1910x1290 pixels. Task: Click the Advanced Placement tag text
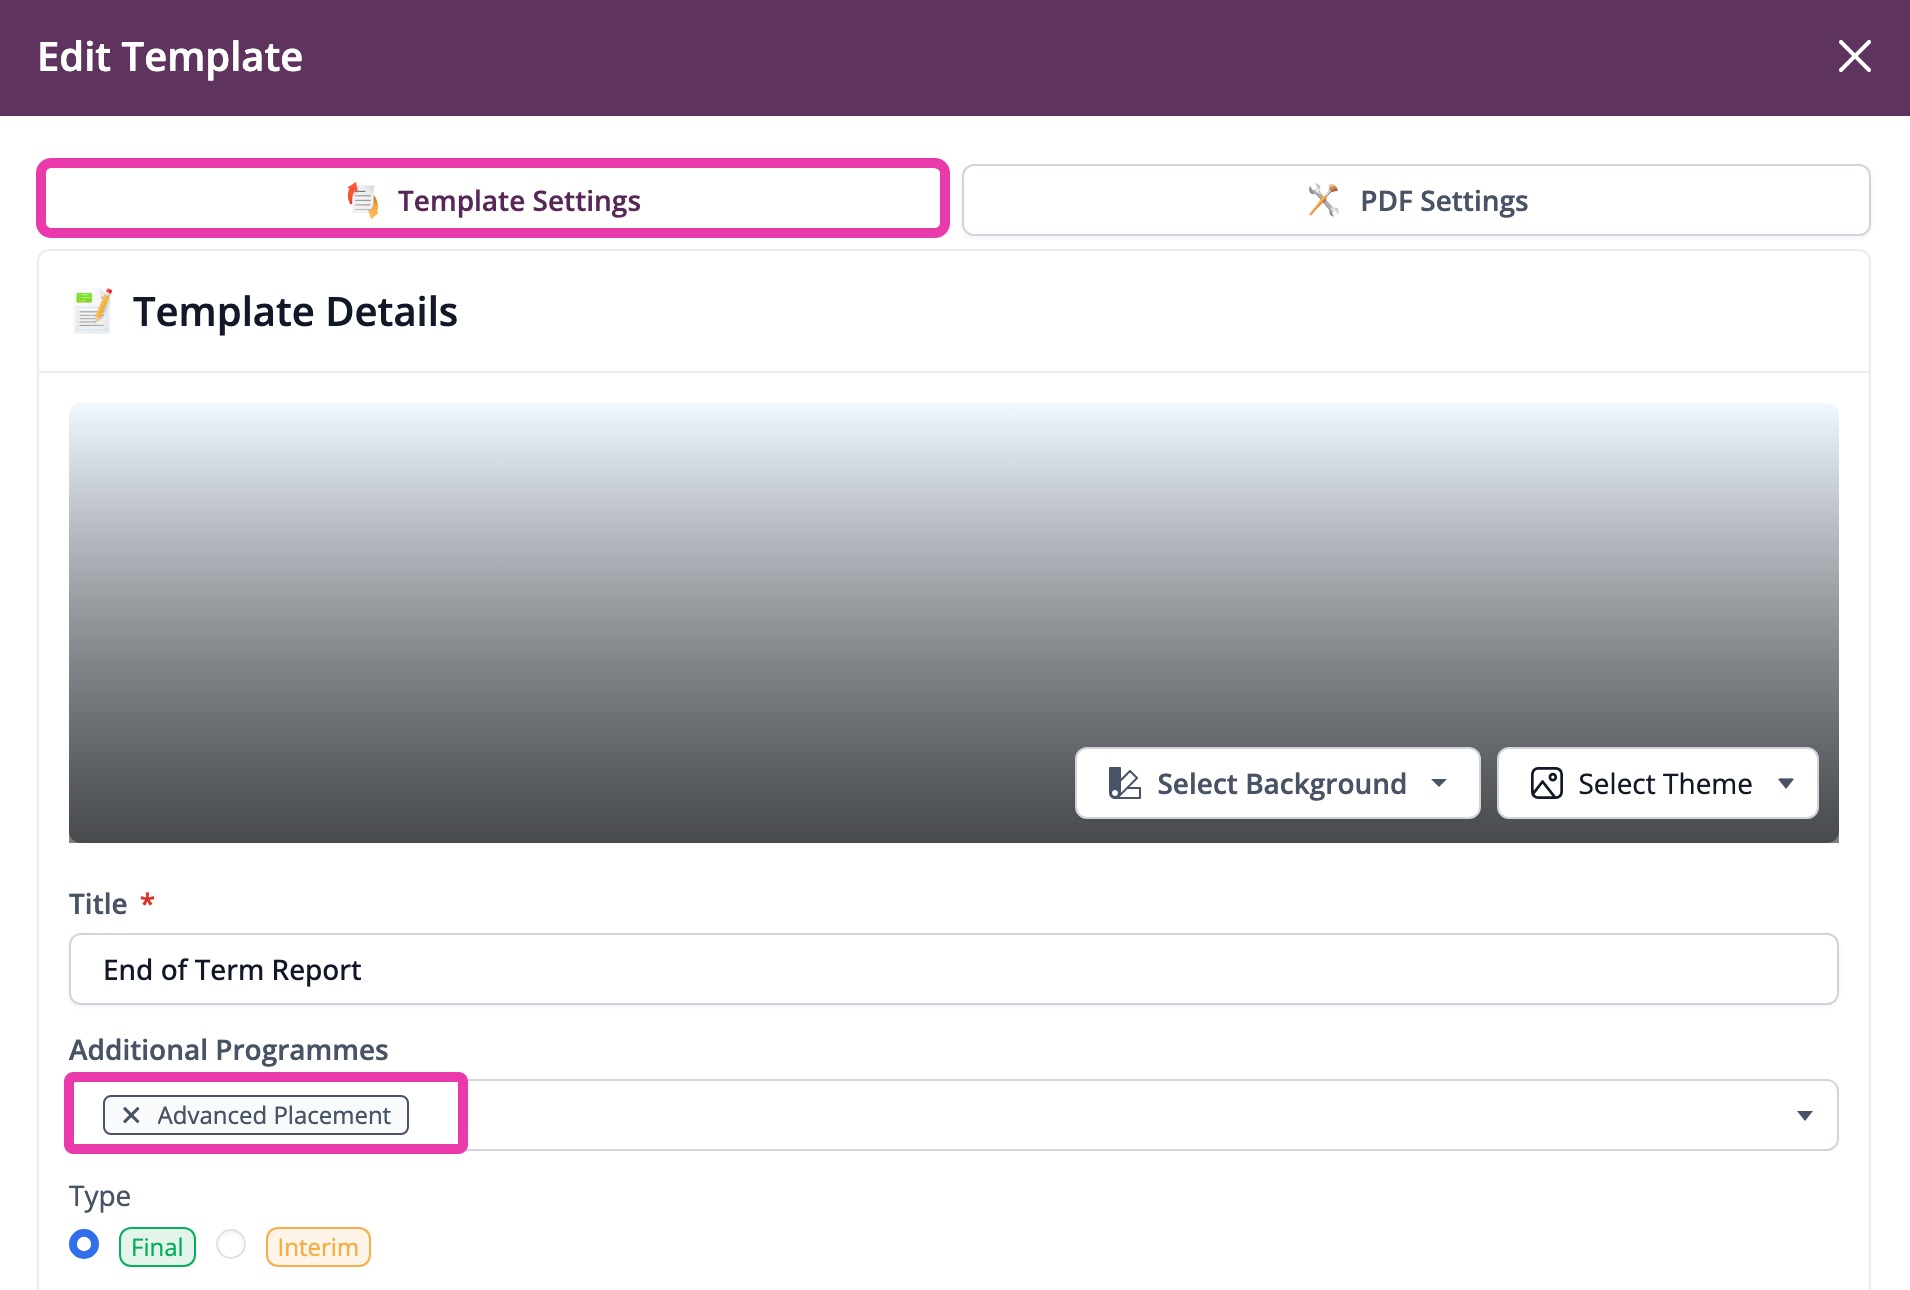point(274,1115)
